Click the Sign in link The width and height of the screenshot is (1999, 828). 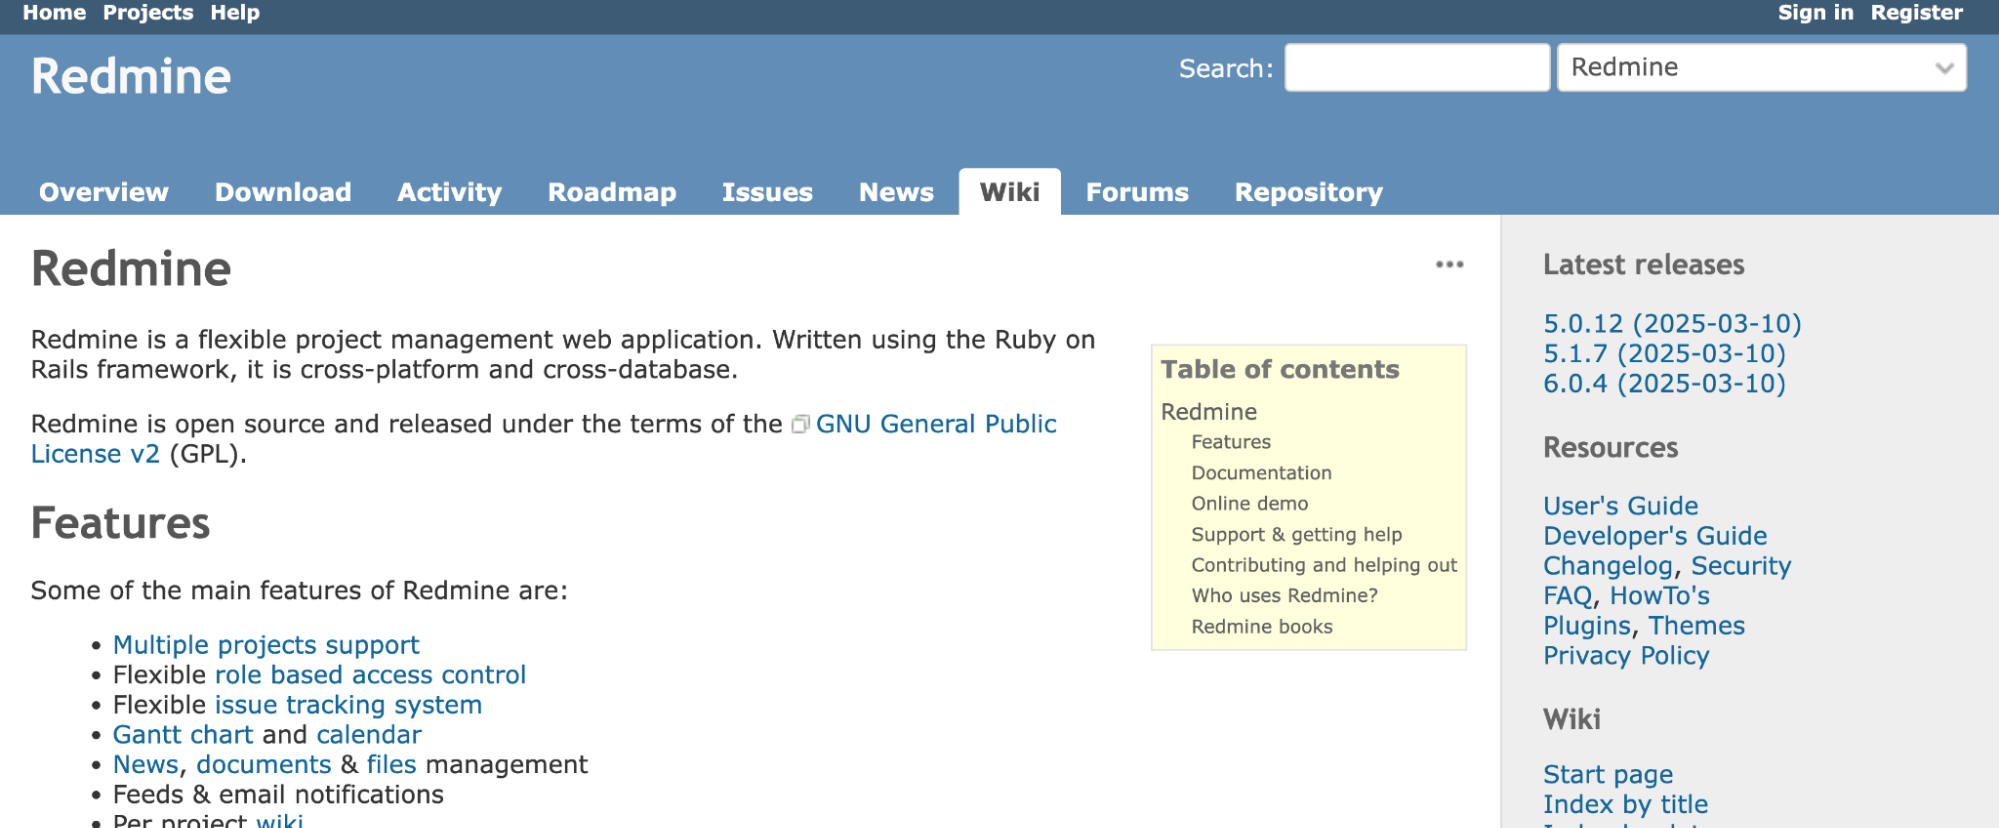pos(1815,13)
